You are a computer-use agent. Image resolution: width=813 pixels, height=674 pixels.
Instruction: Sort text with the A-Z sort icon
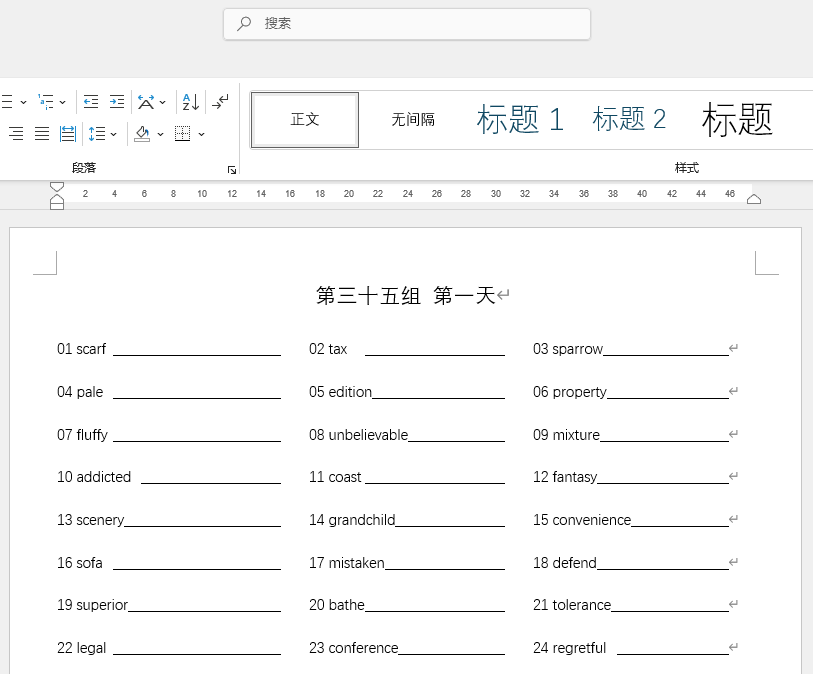coord(190,102)
